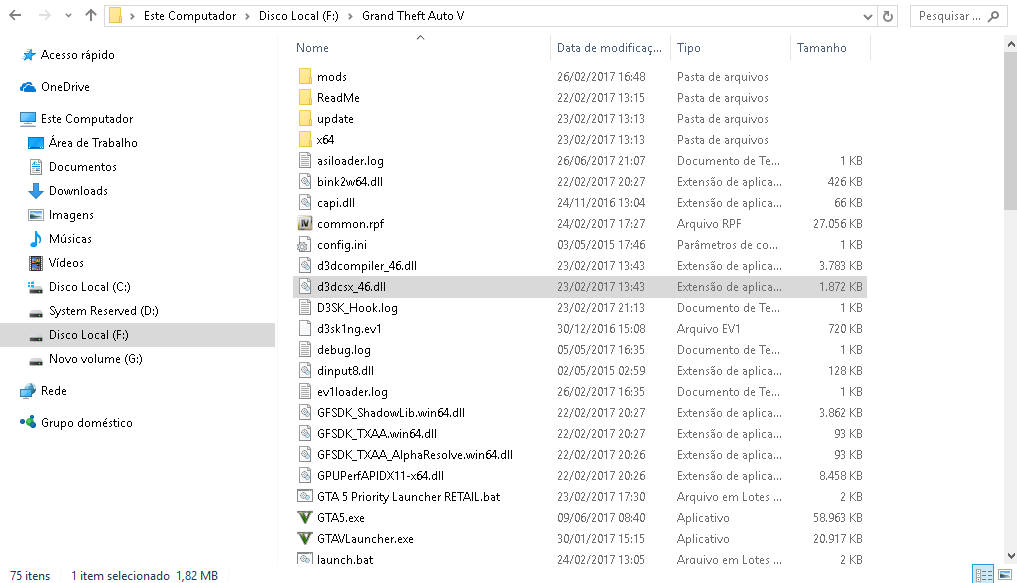Select the x64 folder icon

pos(305,139)
